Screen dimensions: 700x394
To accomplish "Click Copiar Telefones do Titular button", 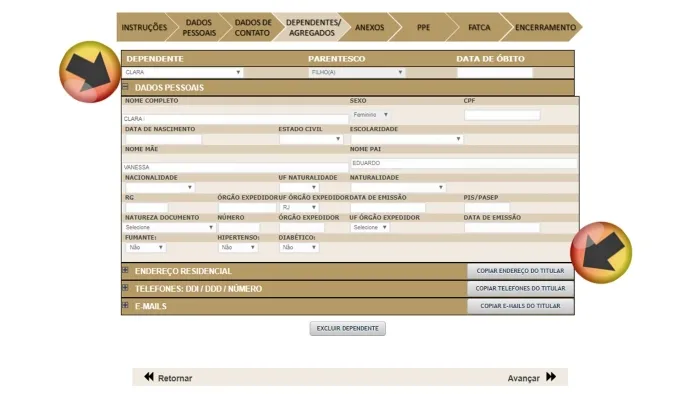I will [521, 289].
